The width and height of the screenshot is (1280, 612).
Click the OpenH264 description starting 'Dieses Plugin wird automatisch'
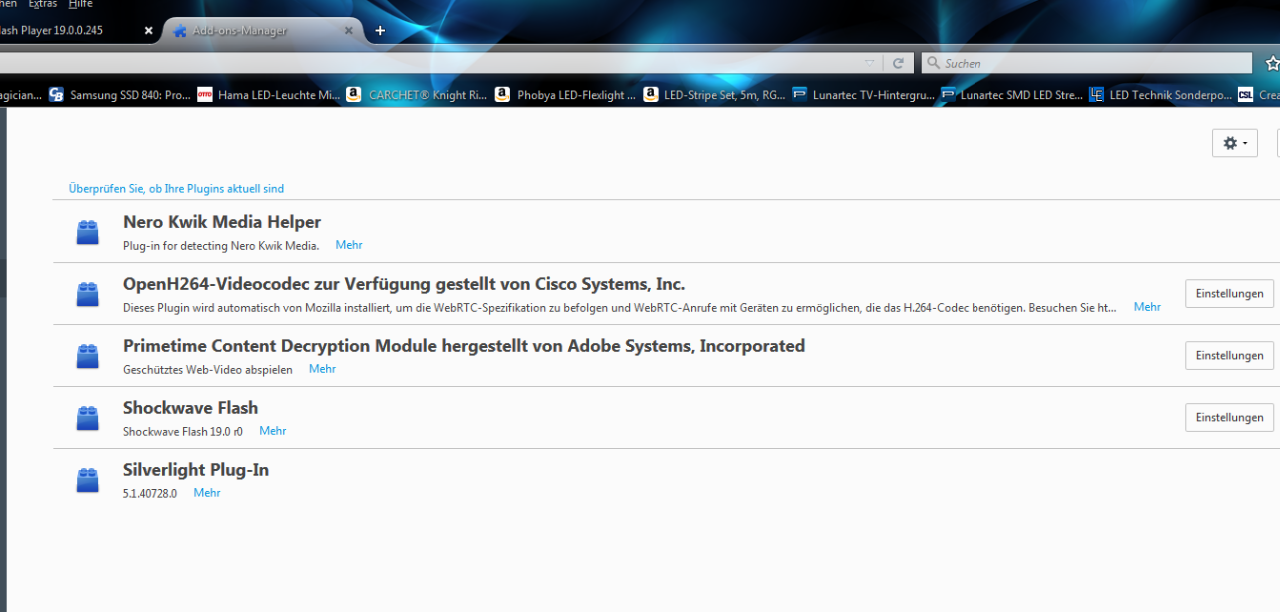click(x=620, y=307)
